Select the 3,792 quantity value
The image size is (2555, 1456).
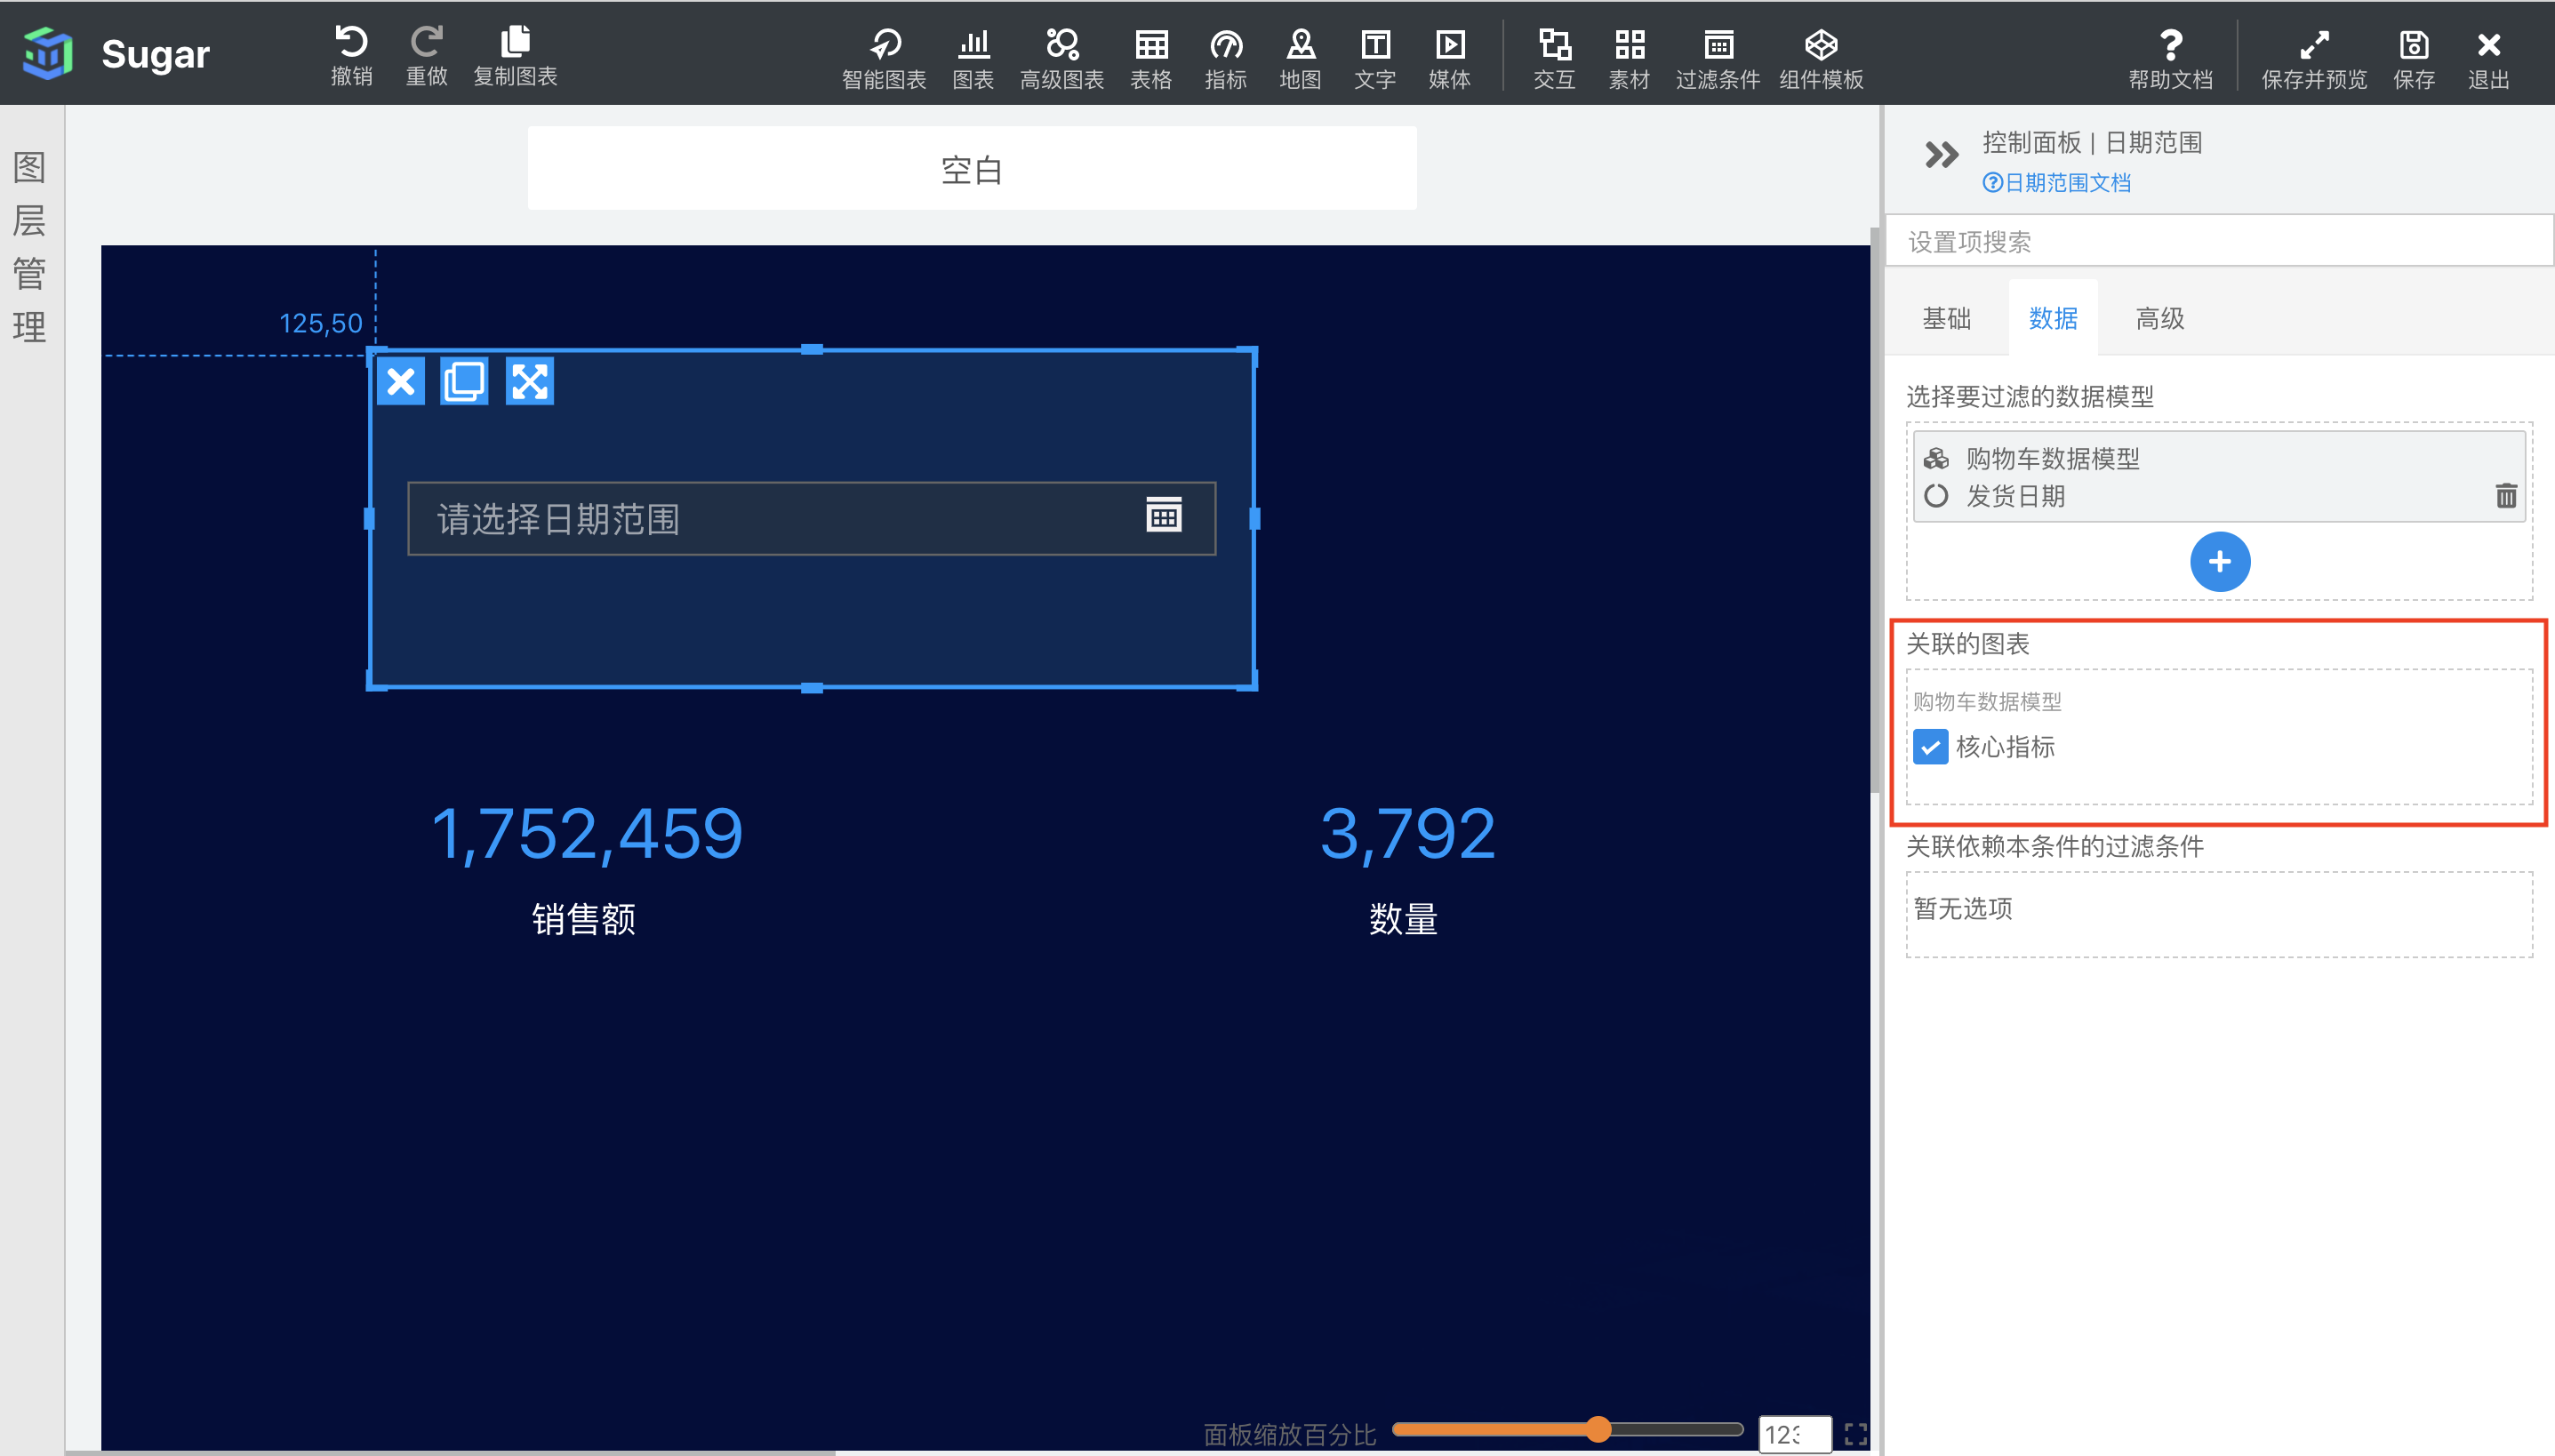point(1407,833)
